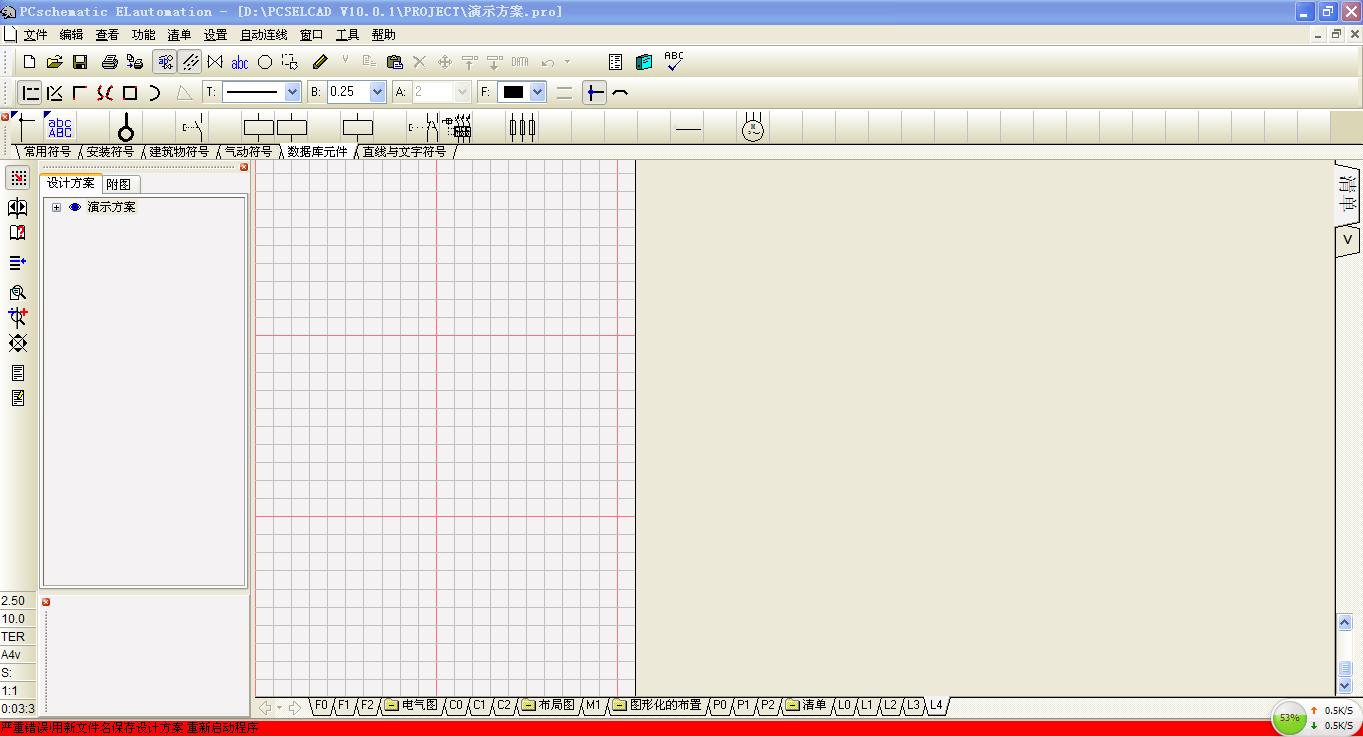Screen dimensions: 1363x737
Task: Click the pencil edit tool
Action: coord(320,62)
